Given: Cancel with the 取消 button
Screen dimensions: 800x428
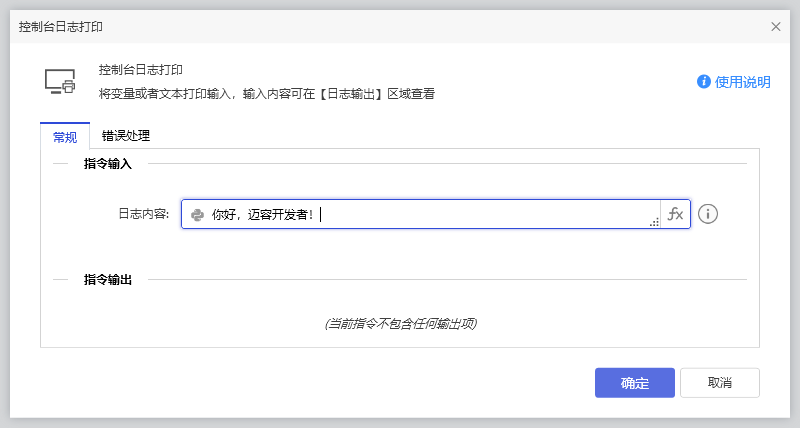Looking at the screenshot, I should click(719, 383).
